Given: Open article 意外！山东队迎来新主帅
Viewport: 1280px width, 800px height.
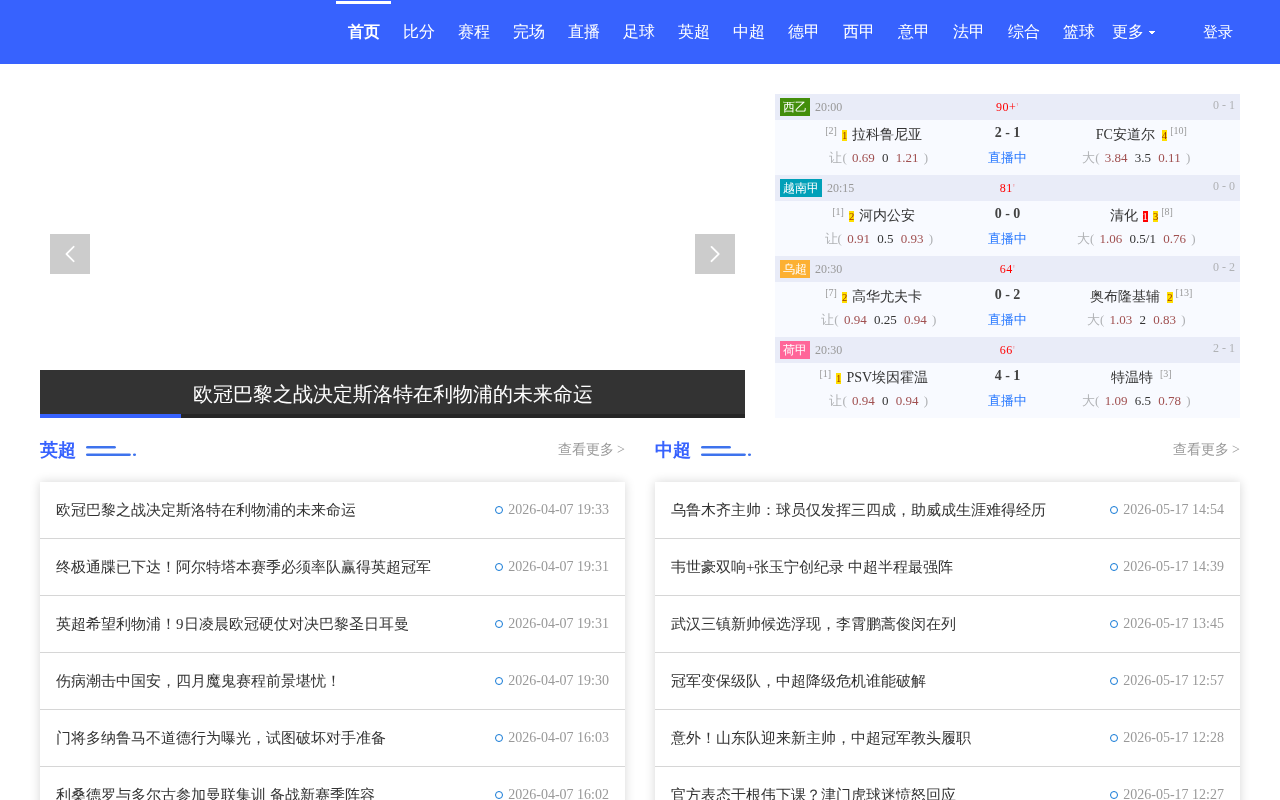Looking at the screenshot, I should pyautogui.click(x=821, y=738).
